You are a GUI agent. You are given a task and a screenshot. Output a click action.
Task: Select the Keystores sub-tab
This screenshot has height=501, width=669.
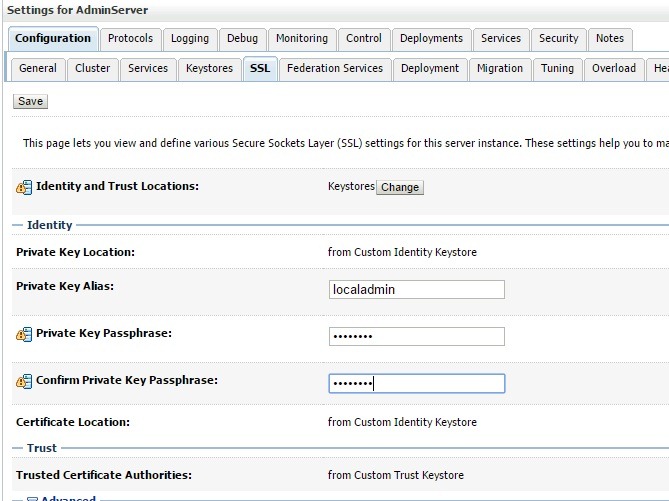(x=209, y=69)
